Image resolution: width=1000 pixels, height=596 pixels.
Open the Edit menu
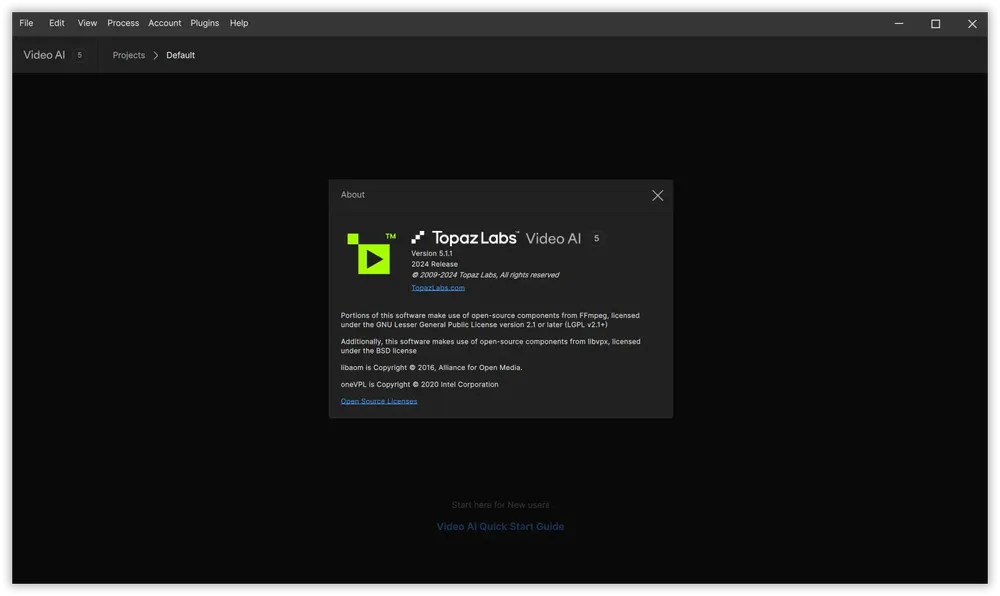pos(57,23)
